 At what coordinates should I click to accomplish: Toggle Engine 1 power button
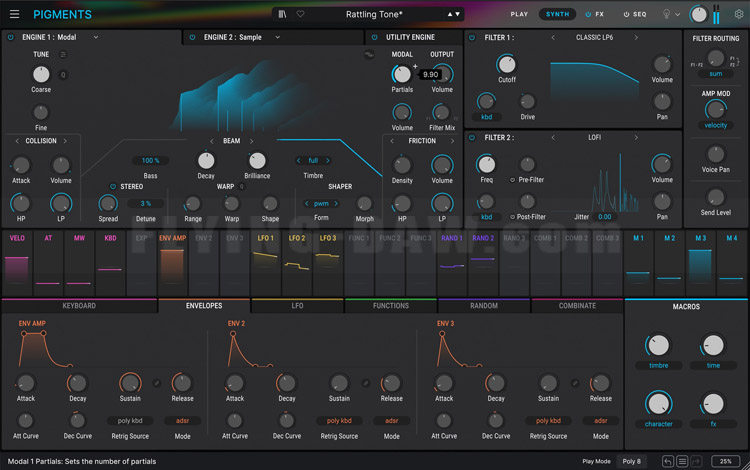[11, 37]
